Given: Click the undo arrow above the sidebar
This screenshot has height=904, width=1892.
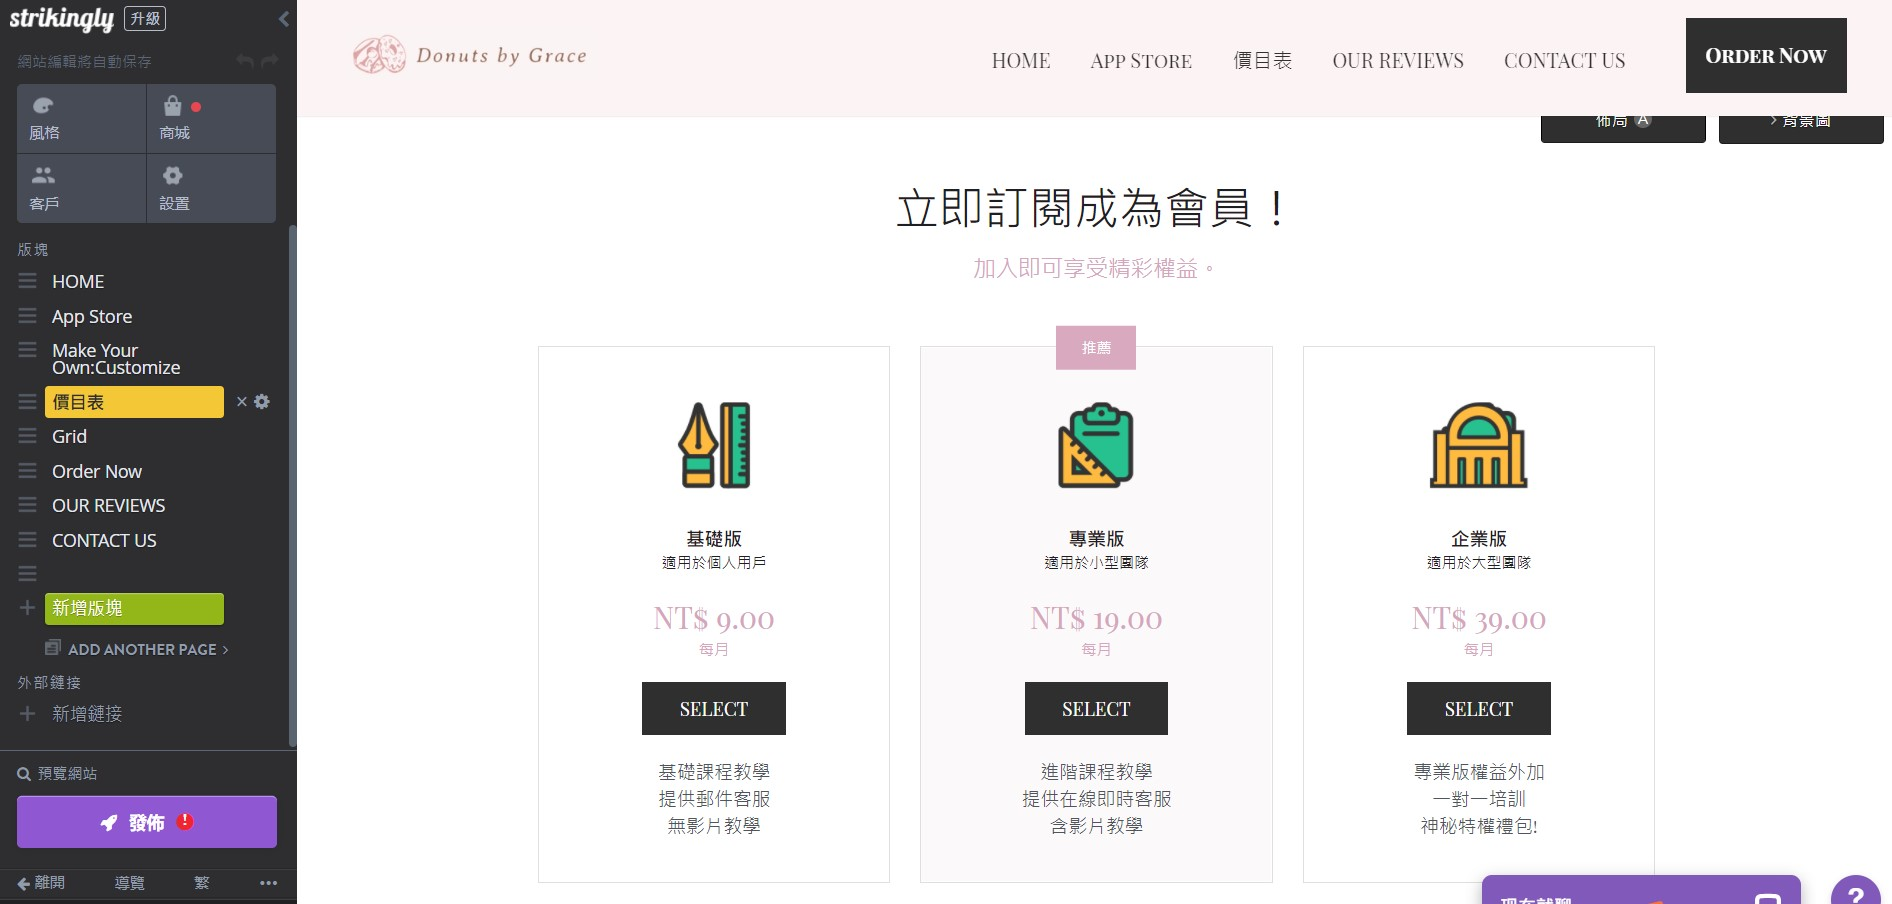Looking at the screenshot, I should [246, 61].
